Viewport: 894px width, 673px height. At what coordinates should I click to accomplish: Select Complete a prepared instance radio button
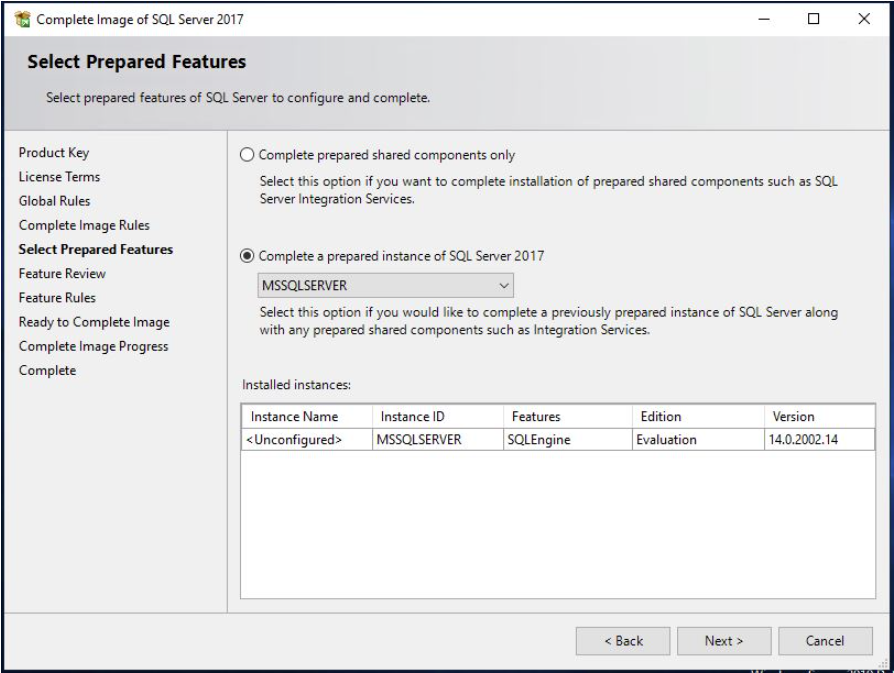coord(247,256)
